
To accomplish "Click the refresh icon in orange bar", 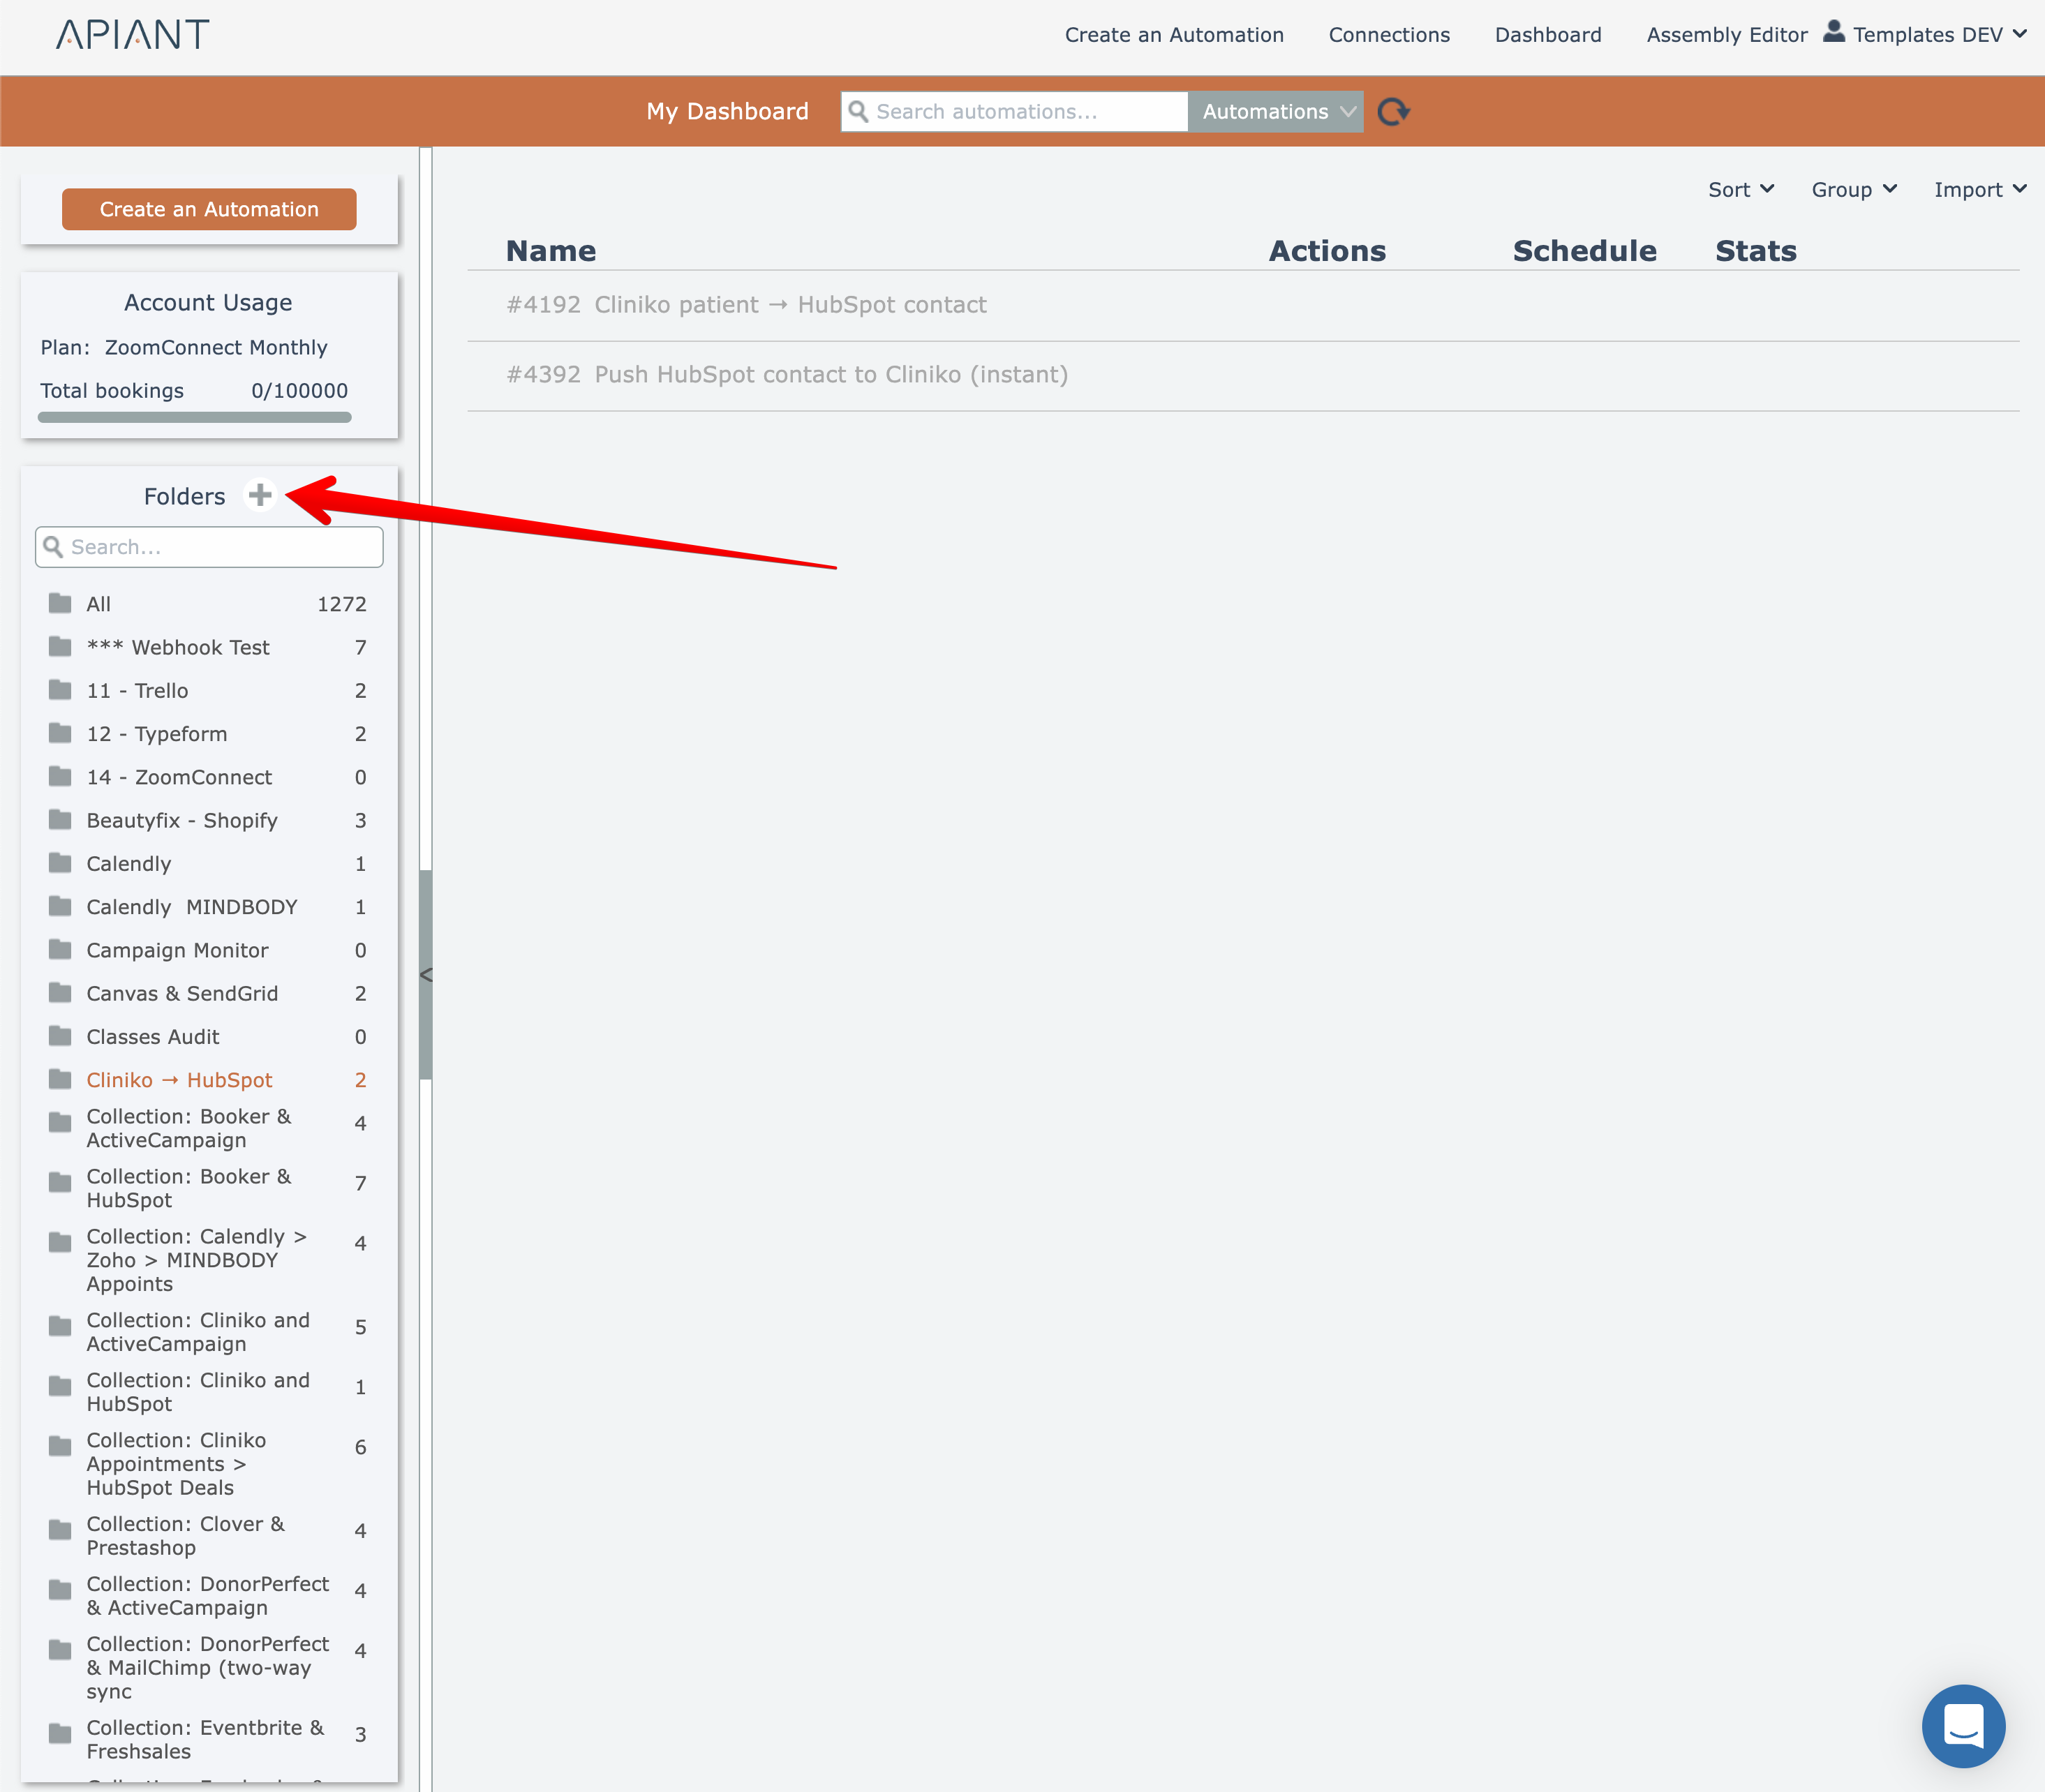I will 1393,111.
